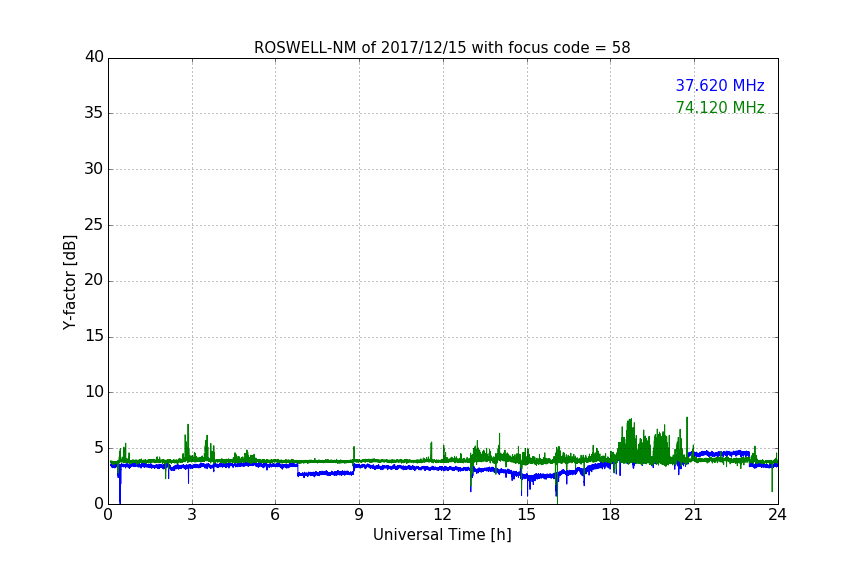Click the y-axis tick label 25
Image resolution: width=864 pixels, height=576 pixels.
click(x=94, y=224)
